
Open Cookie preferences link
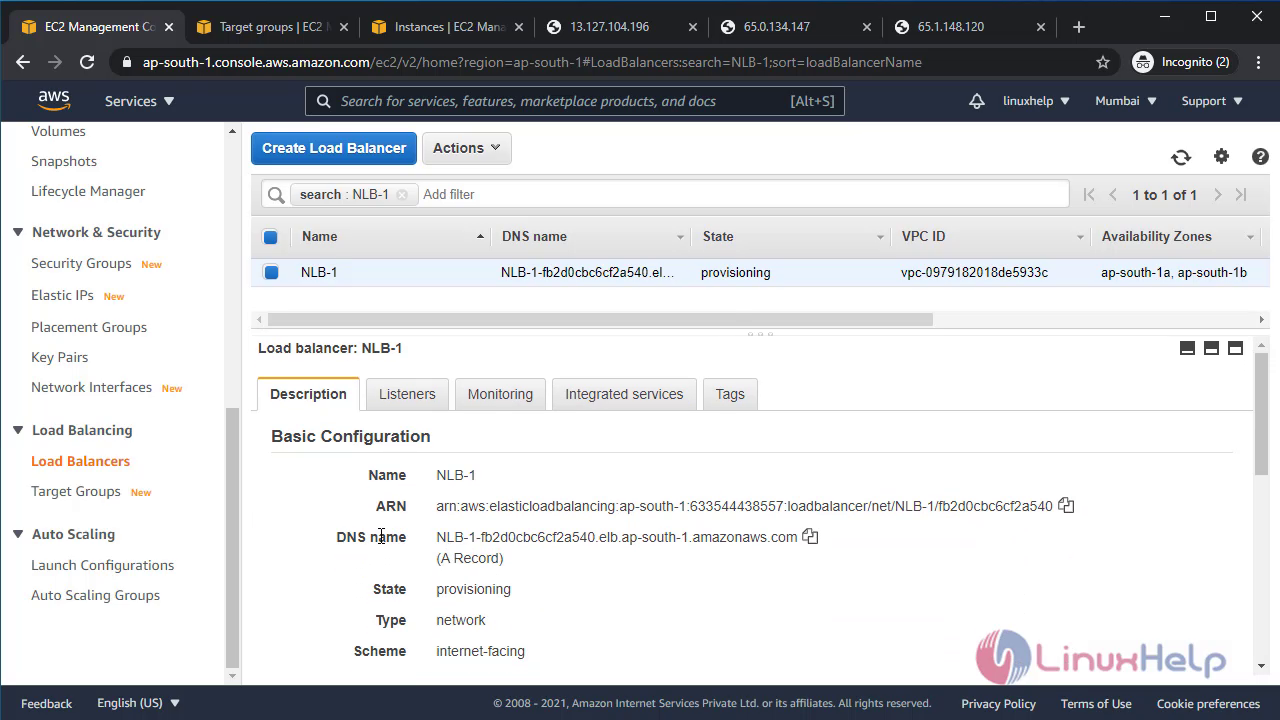1208,703
